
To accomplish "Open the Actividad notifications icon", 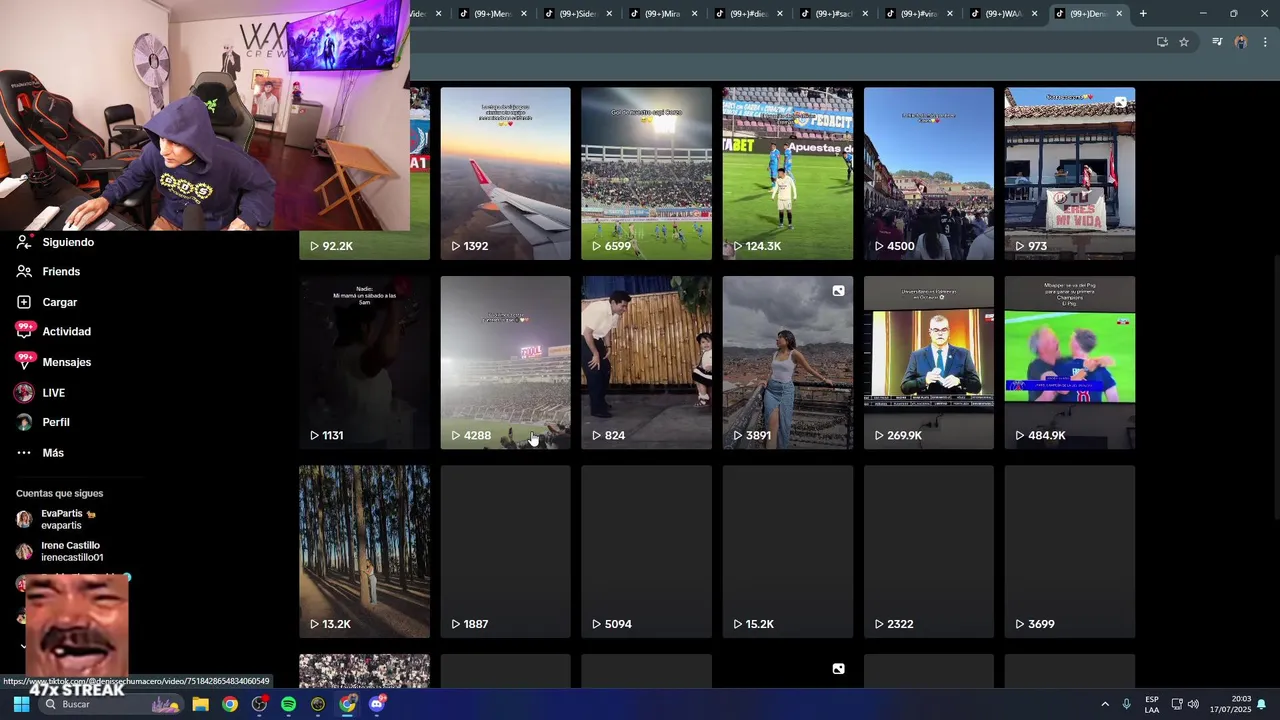I will (24, 331).
